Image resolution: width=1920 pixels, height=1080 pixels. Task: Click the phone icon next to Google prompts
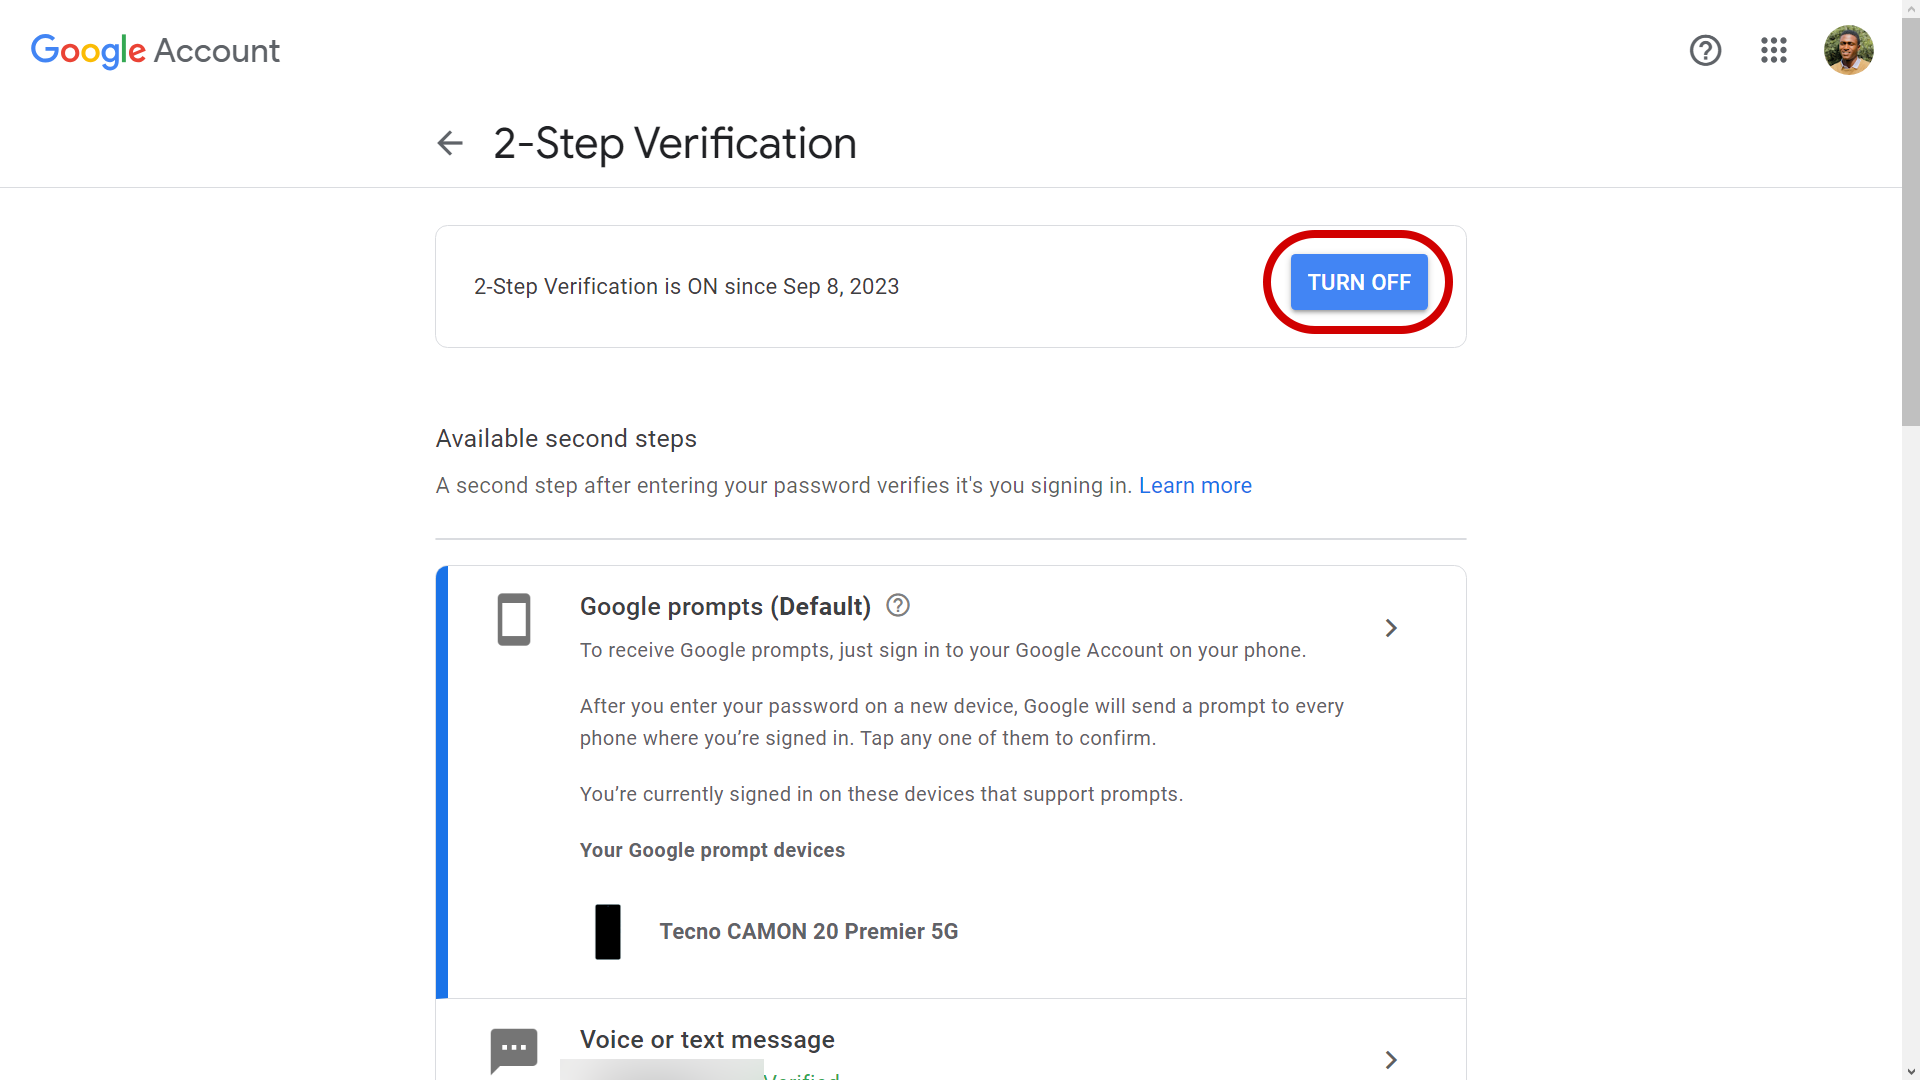pyautogui.click(x=513, y=619)
